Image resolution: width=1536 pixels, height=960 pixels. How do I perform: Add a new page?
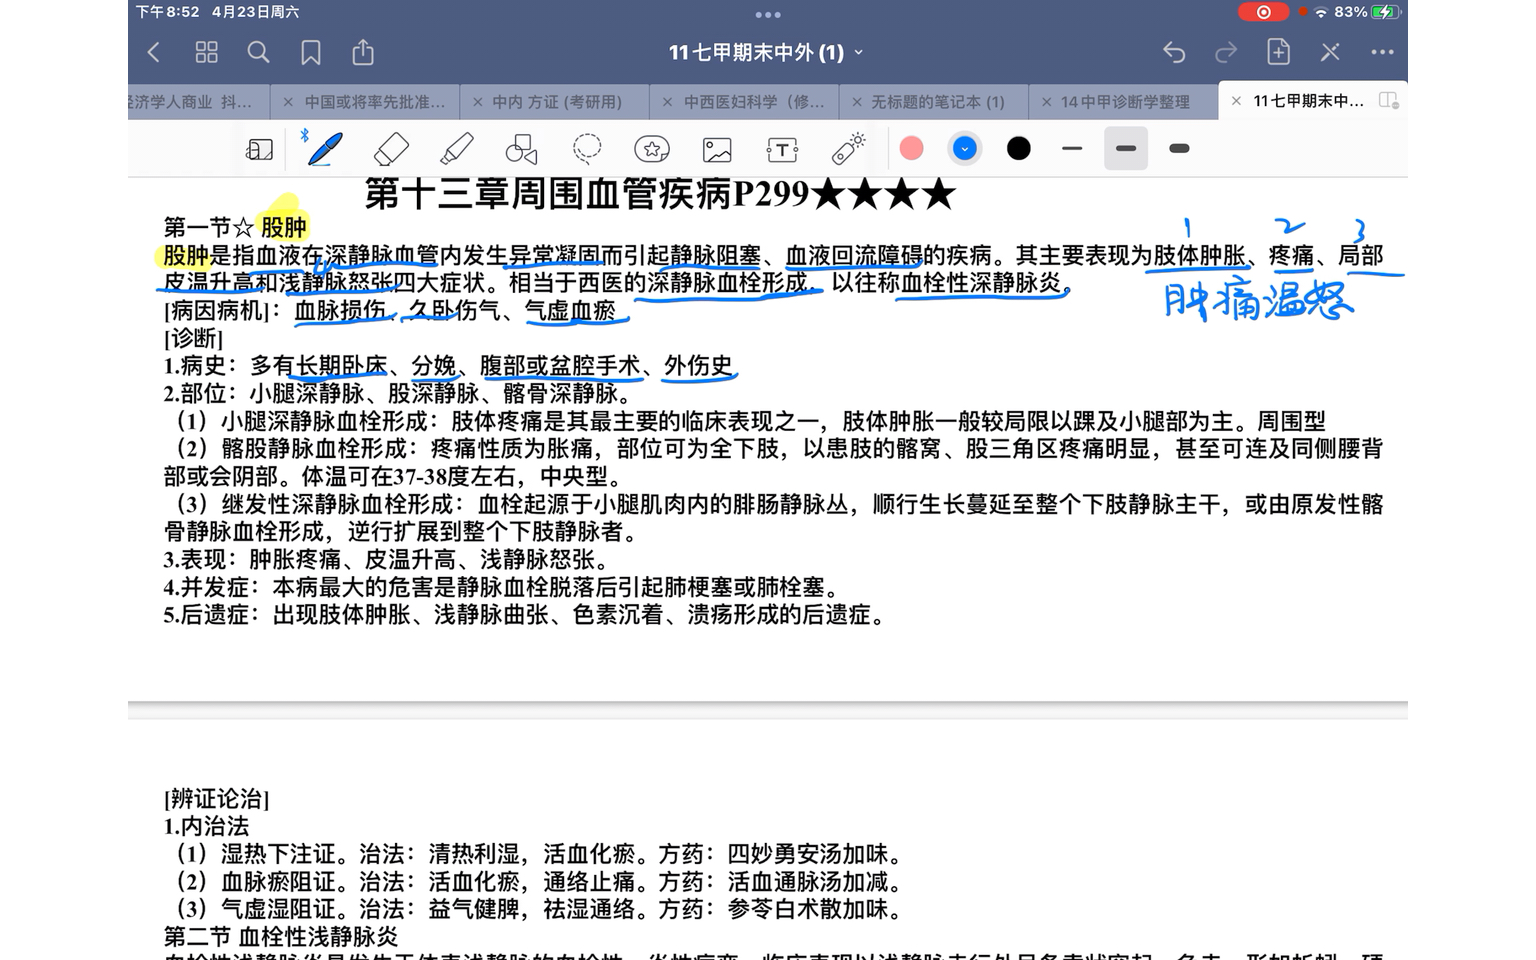(1278, 52)
